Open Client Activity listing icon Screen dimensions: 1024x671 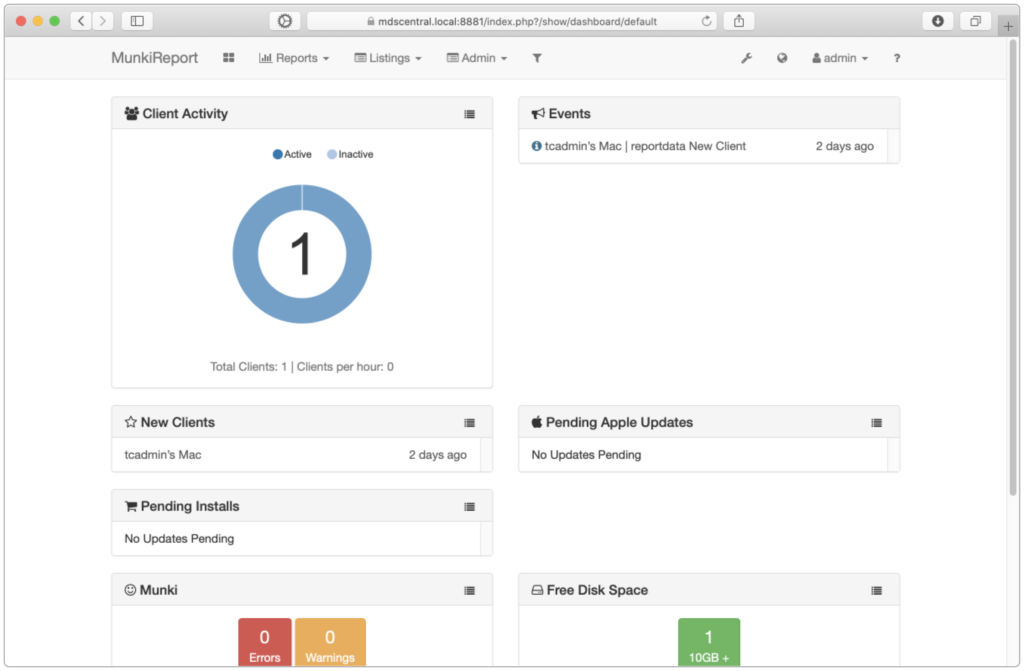tap(470, 114)
